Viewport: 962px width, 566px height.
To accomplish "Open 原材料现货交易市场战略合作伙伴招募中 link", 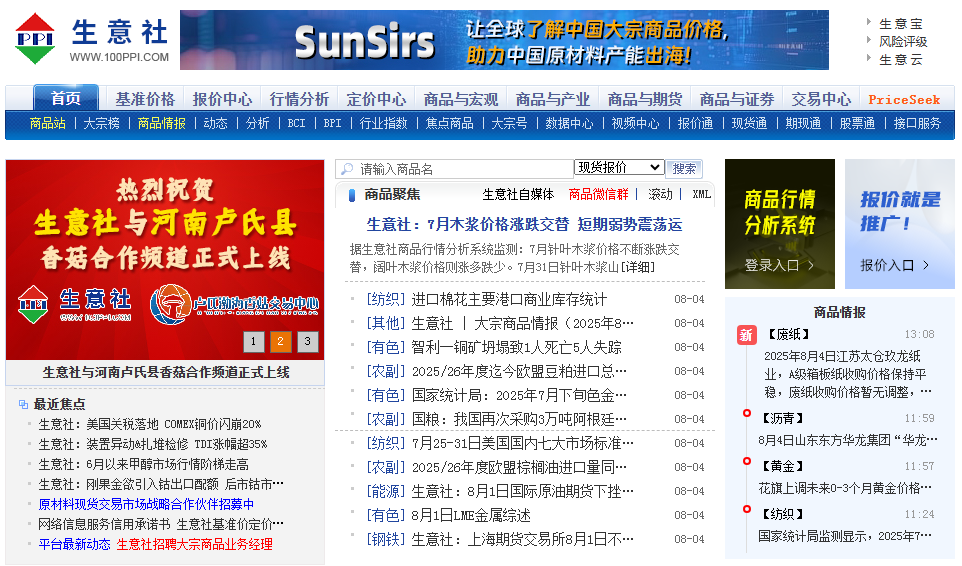I will coord(146,504).
